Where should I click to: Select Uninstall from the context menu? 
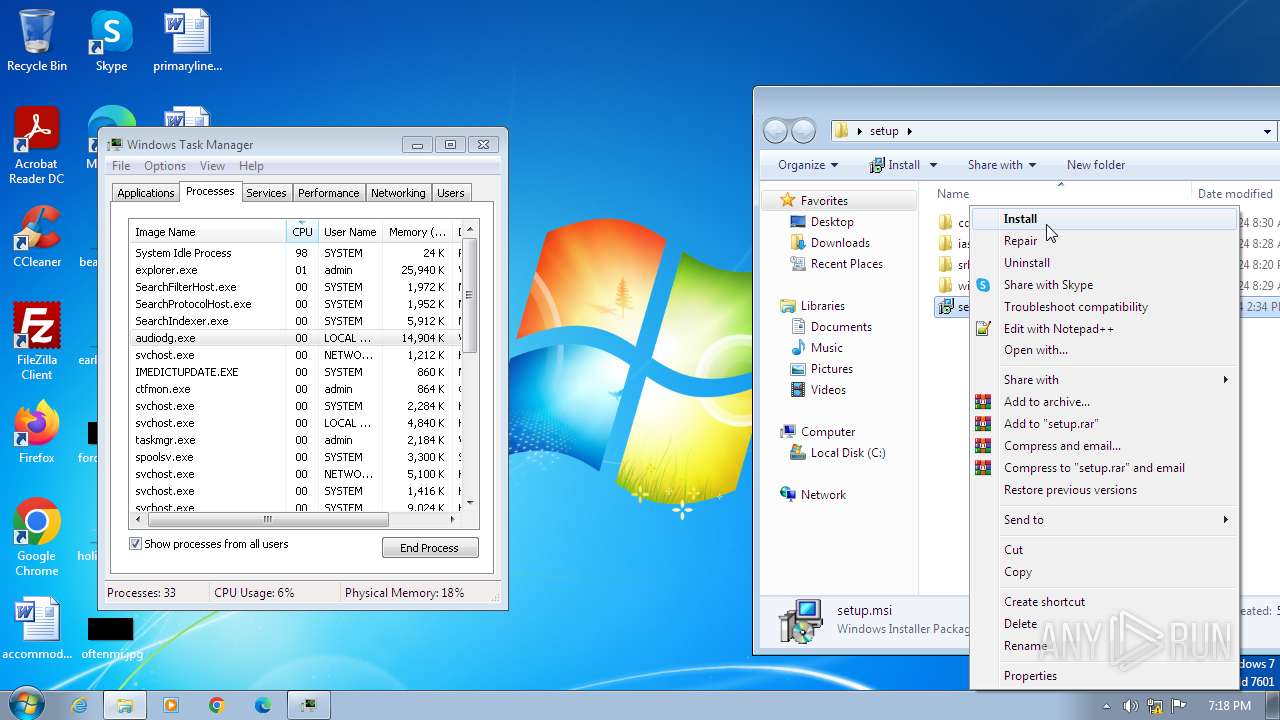pos(1027,263)
